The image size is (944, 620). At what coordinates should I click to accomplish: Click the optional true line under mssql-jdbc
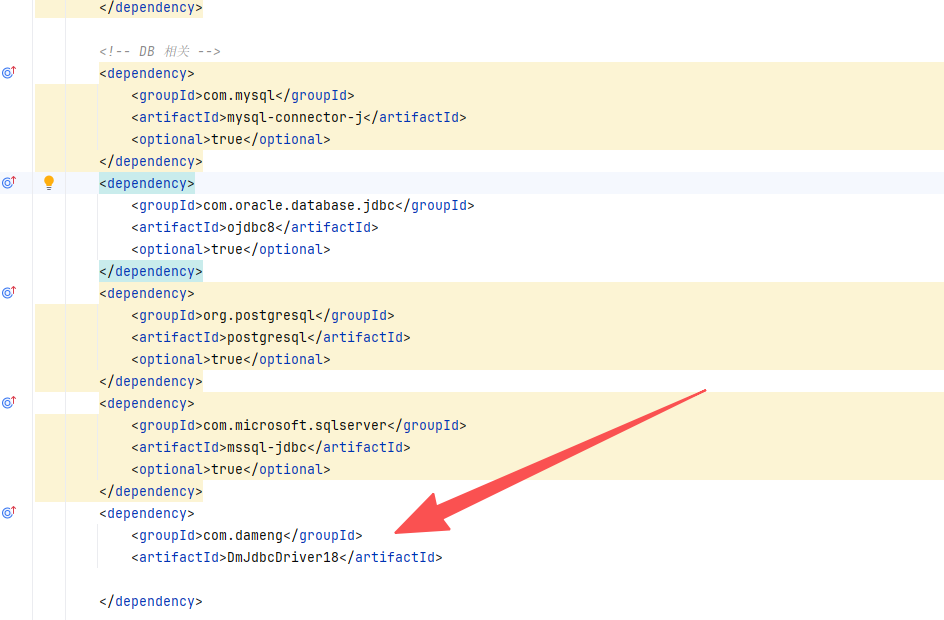[230, 470]
